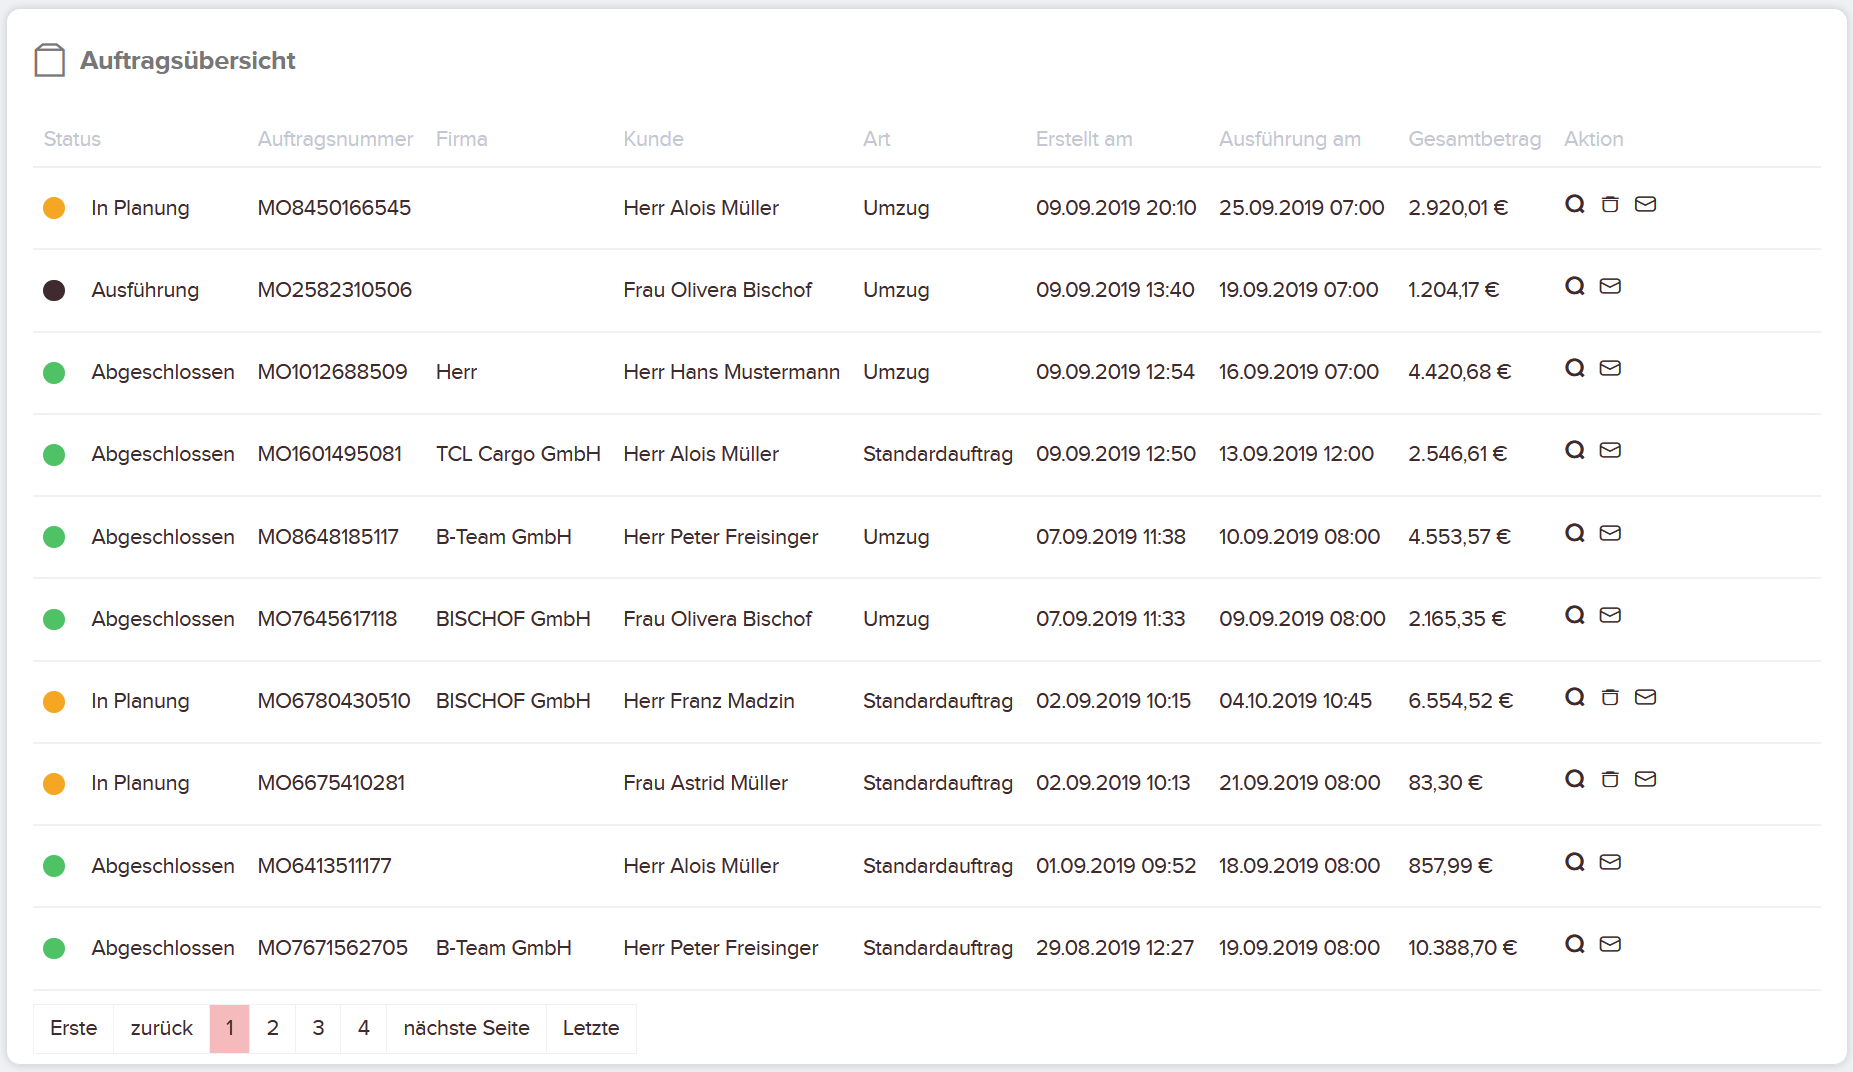Viewport: 1853px width, 1072px height.
Task: Open magnifier for order MO2582310506
Action: pos(1575,286)
